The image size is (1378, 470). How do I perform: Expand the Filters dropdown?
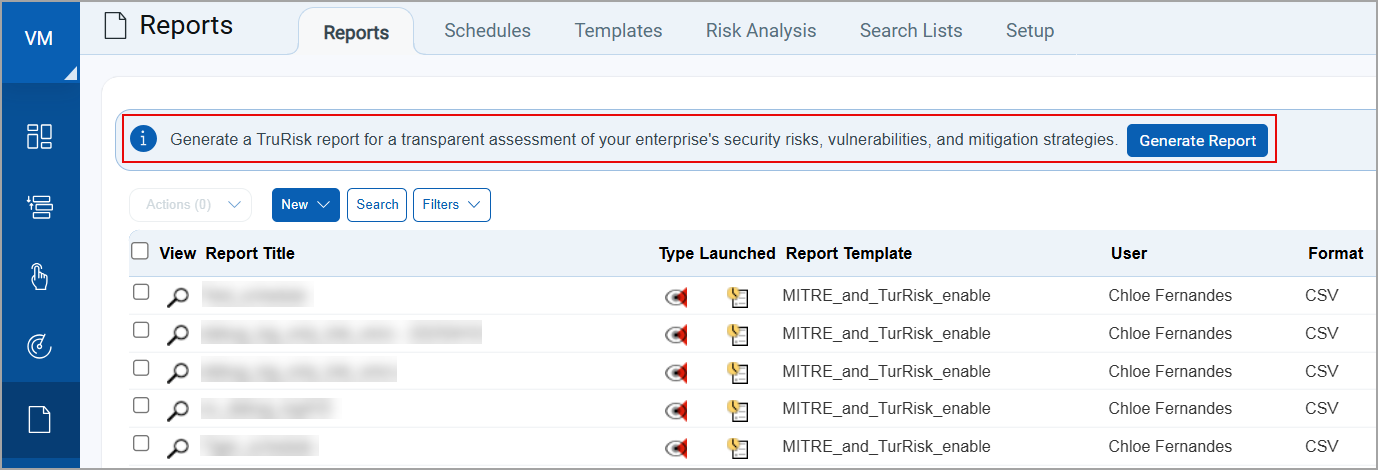452,205
